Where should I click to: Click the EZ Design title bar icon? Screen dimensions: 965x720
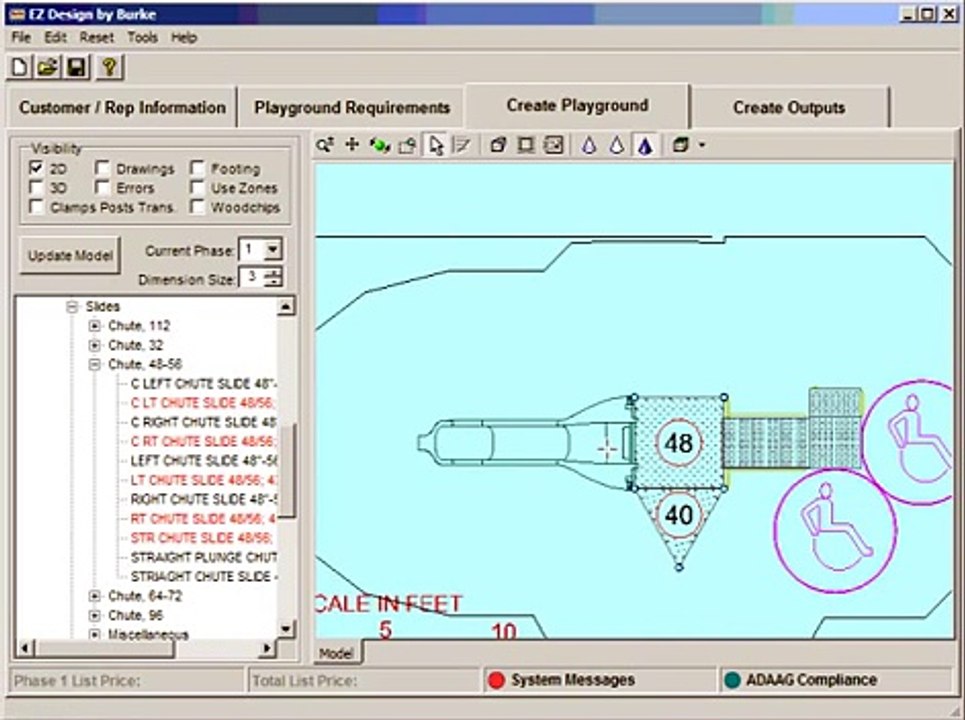tap(17, 14)
